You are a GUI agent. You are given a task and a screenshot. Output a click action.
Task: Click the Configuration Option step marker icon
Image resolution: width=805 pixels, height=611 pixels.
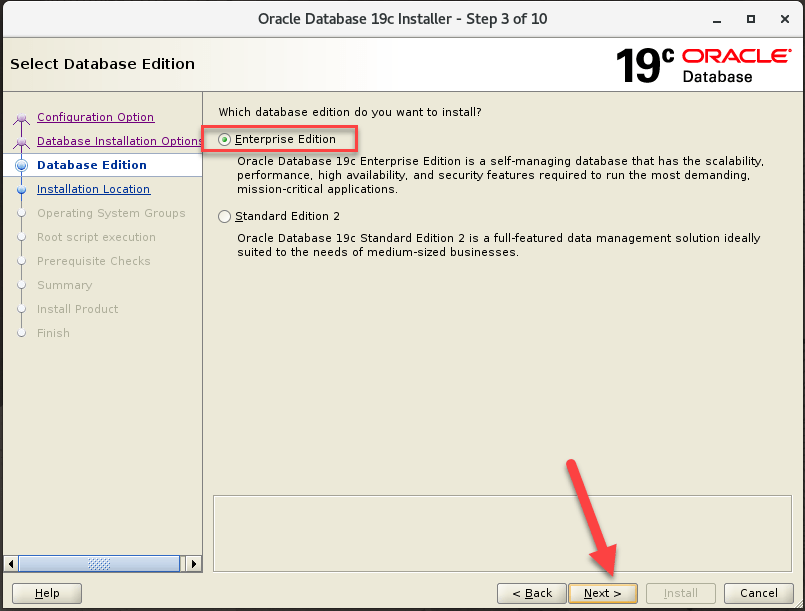[x=22, y=119]
